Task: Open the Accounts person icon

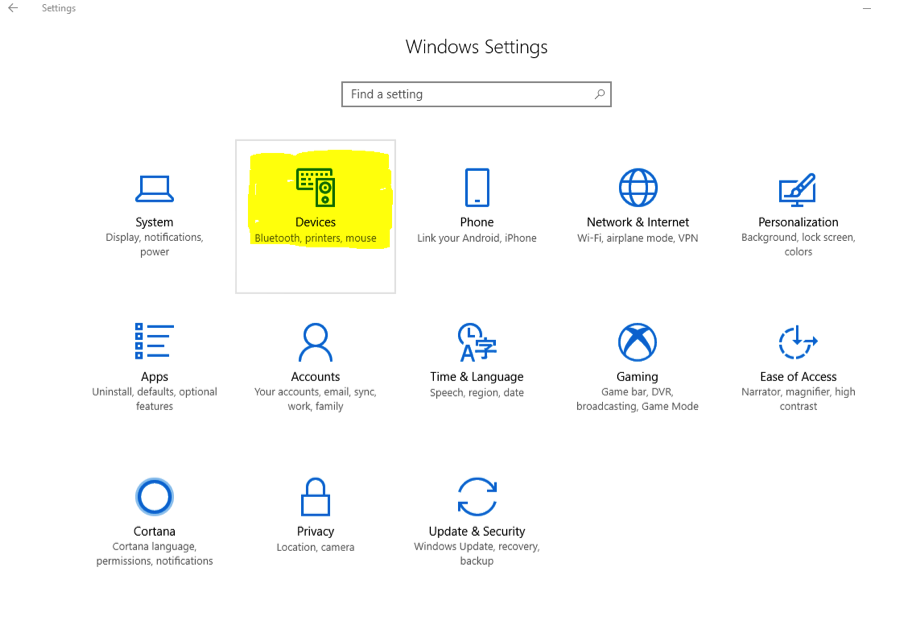Action: [315, 342]
